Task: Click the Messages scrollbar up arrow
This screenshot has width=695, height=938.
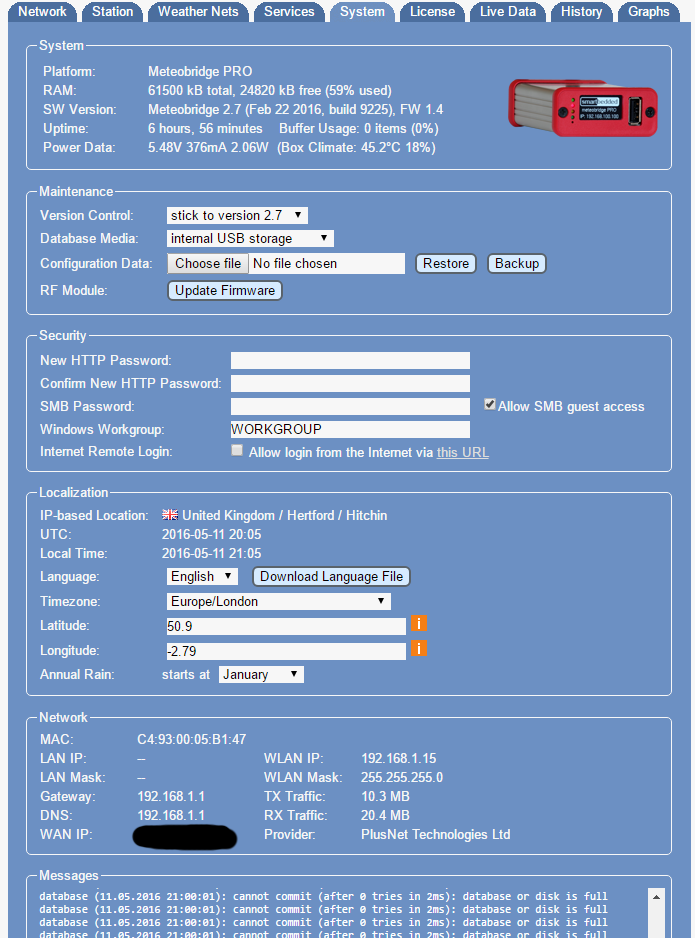Action: (656, 897)
